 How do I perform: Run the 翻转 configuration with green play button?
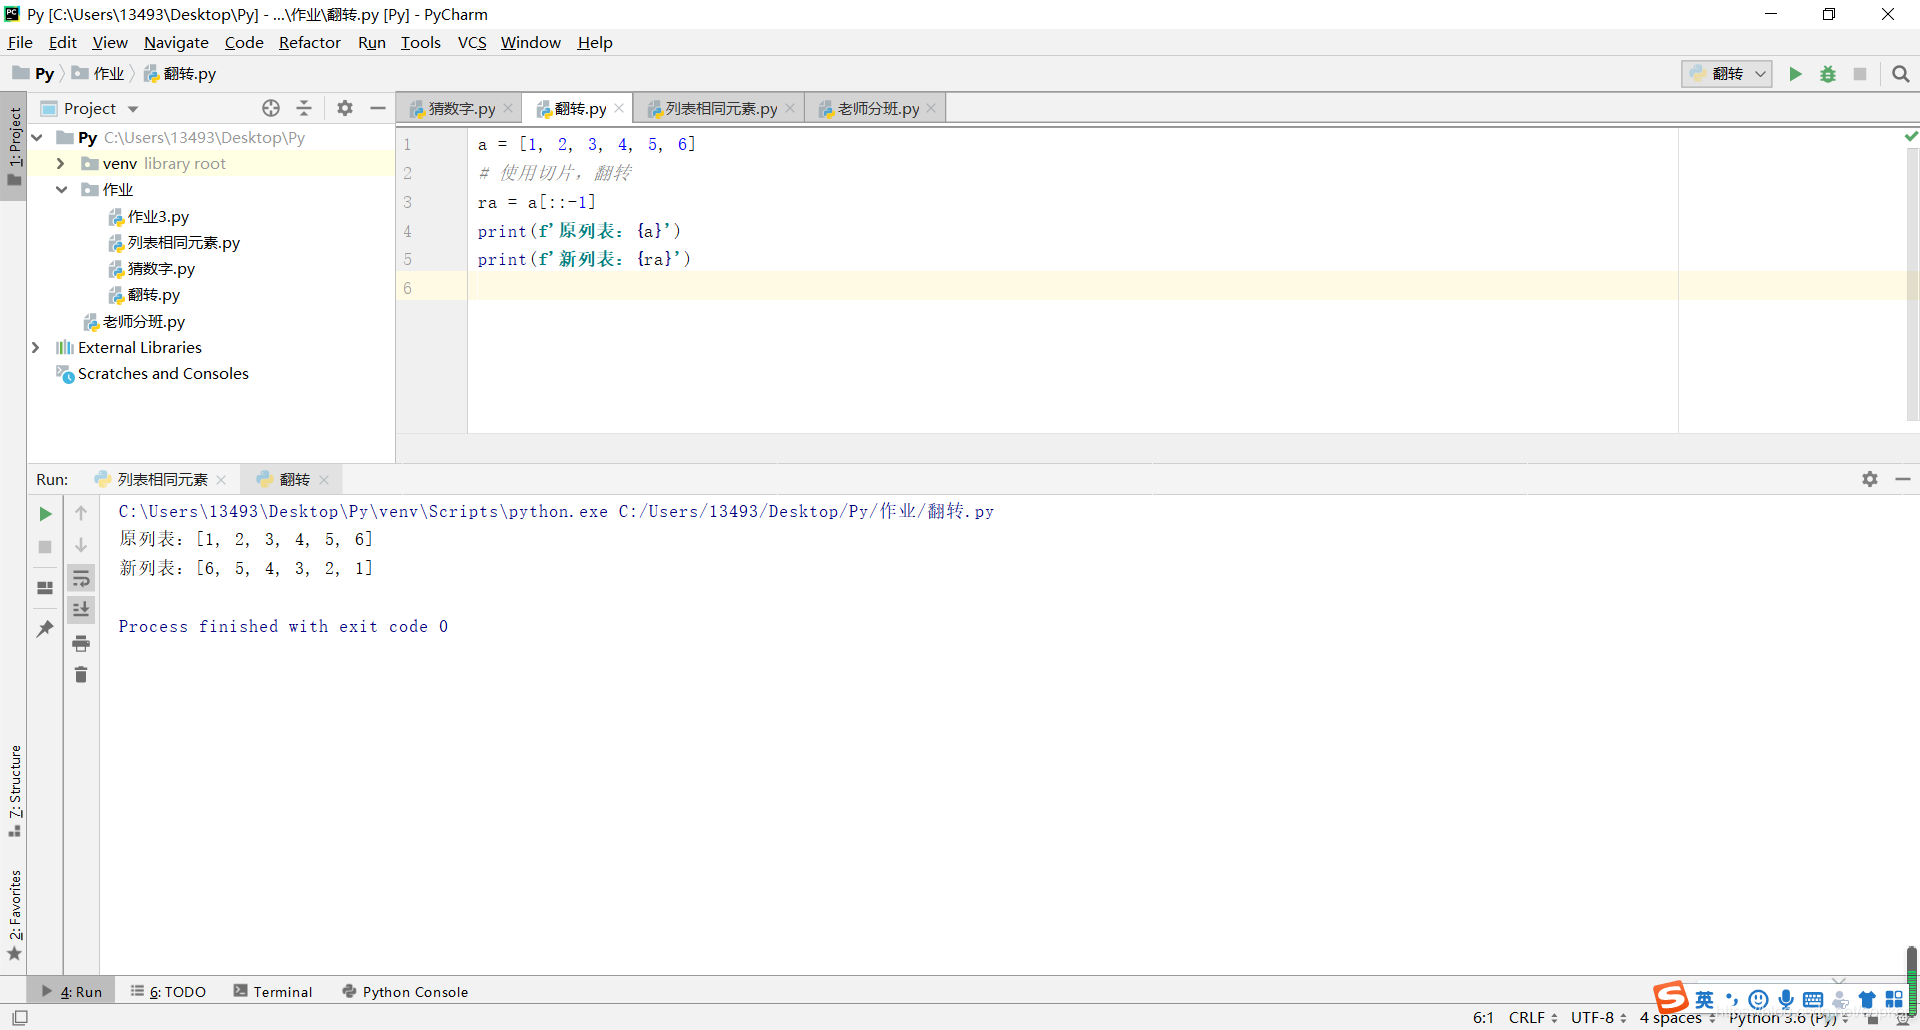[x=1795, y=74]
